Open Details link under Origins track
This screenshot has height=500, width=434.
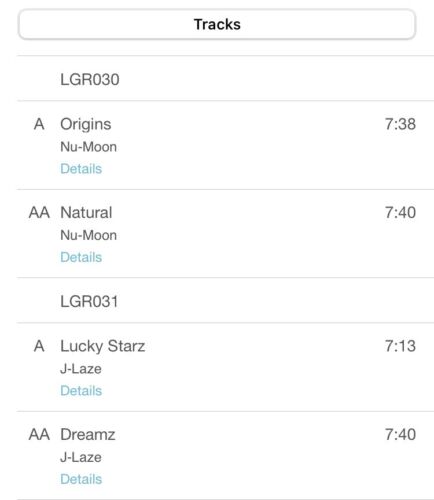(81, 169)
